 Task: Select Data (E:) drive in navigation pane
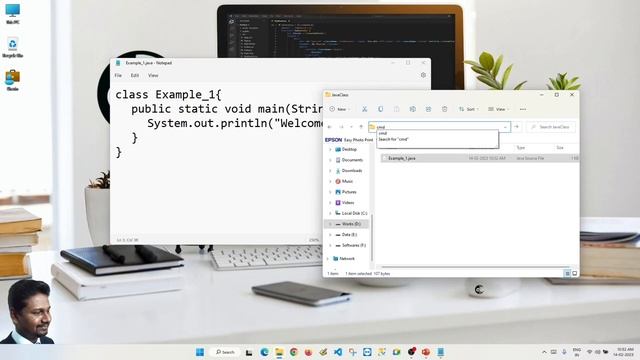click(348, 234)
